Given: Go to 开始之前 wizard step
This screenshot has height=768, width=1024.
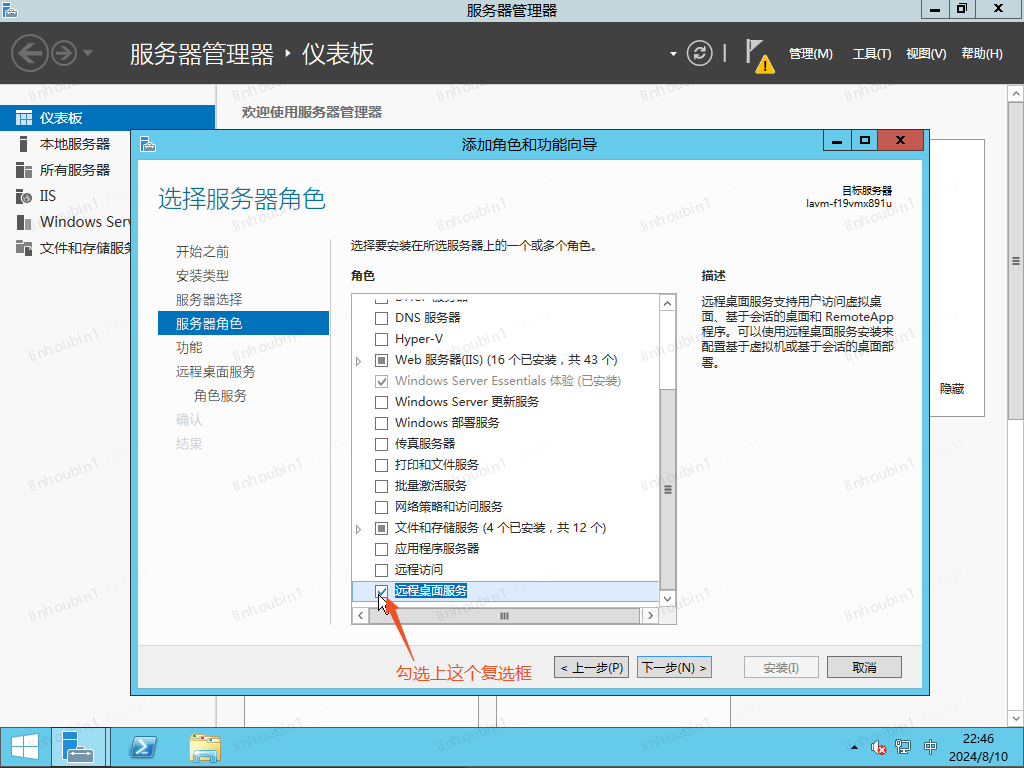Looking at the screenshot, I should pyautogui.click(x=202, y=251).
